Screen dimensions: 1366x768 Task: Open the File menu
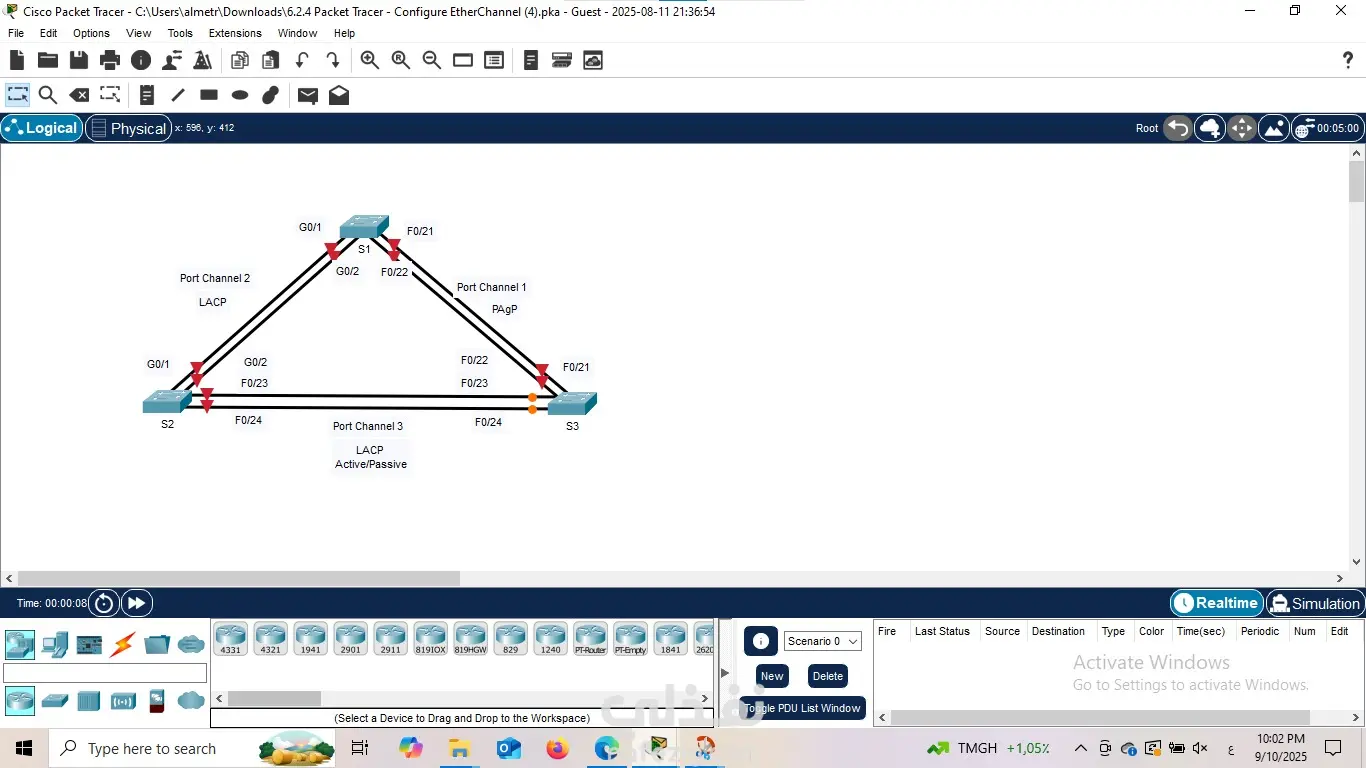click(x=16, y=33)
